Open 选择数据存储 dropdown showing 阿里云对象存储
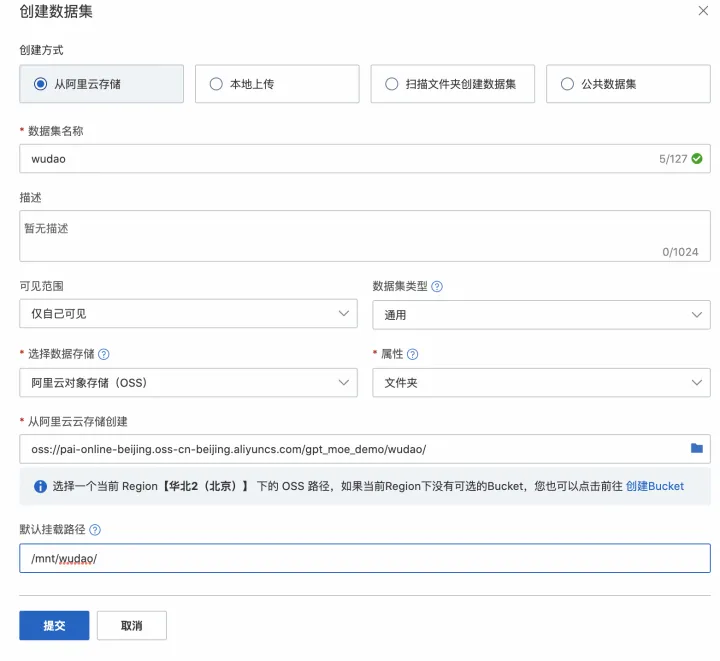720x661 pixels. (188, 382)
